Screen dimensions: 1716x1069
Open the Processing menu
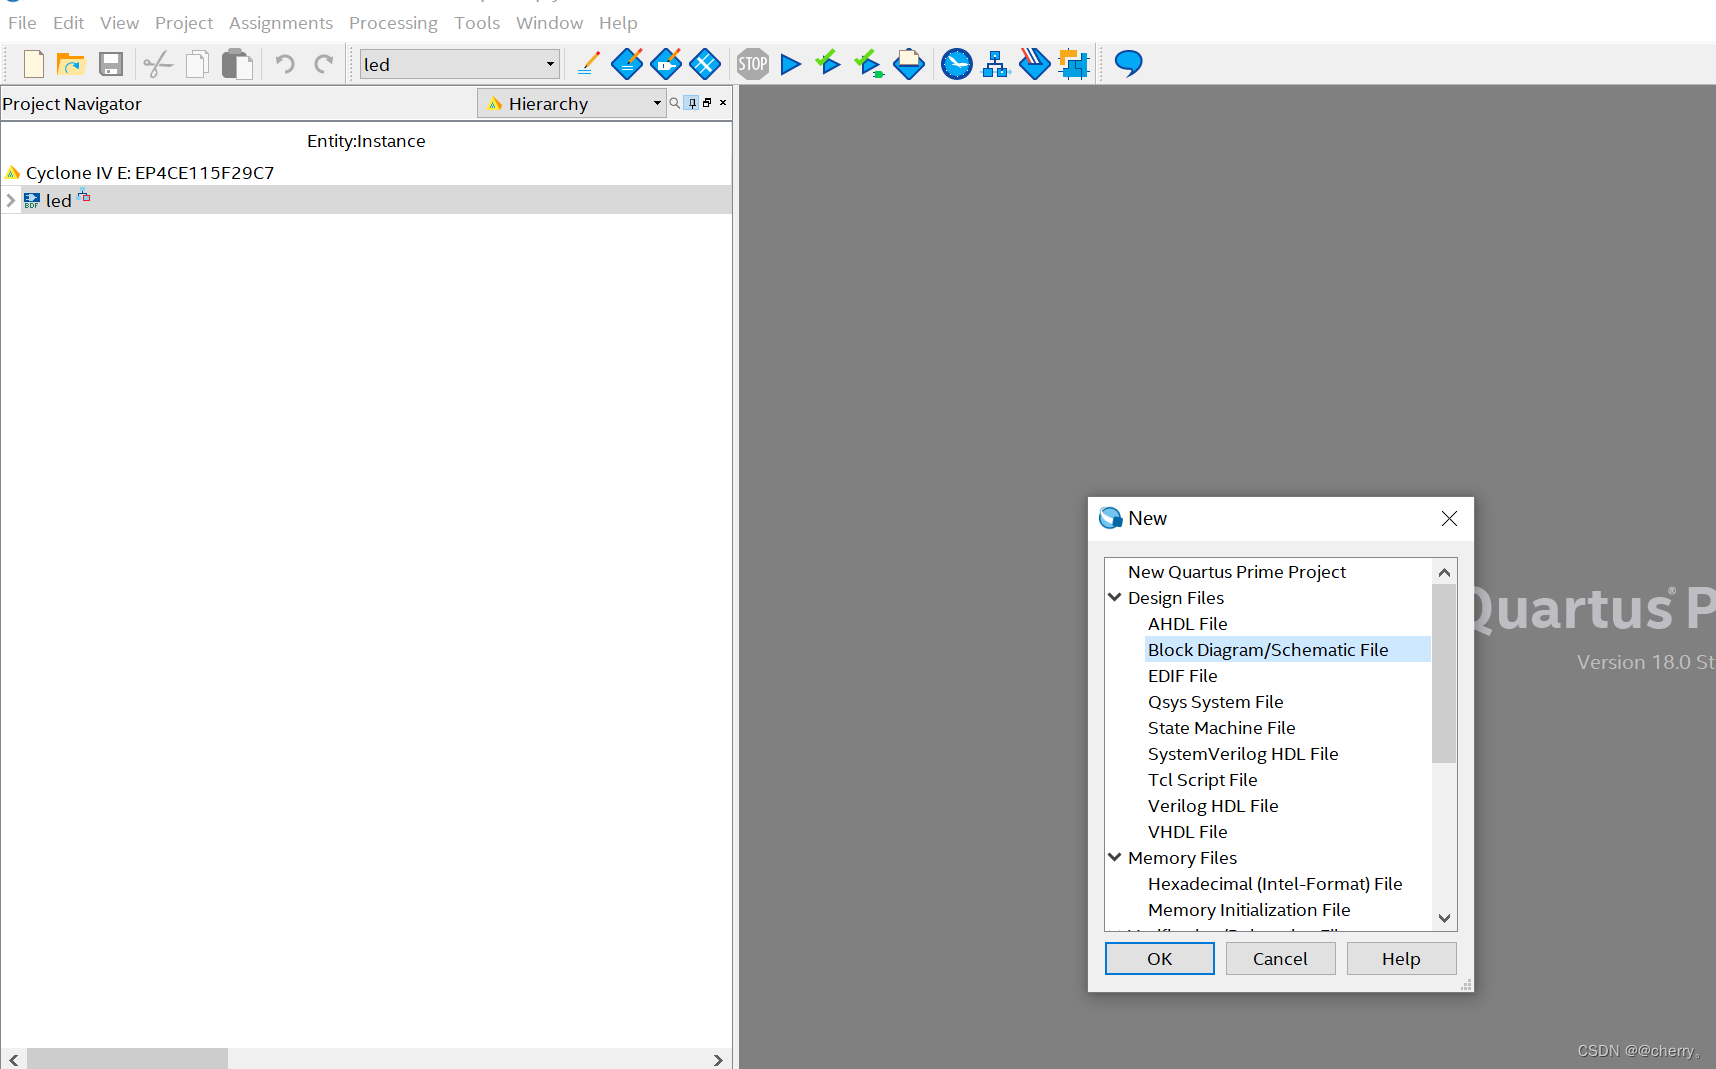click(x=393, y=23)
